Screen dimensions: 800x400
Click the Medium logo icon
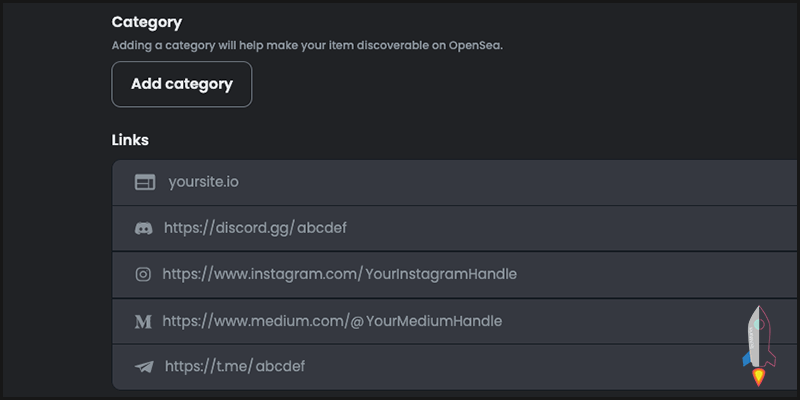143,321
